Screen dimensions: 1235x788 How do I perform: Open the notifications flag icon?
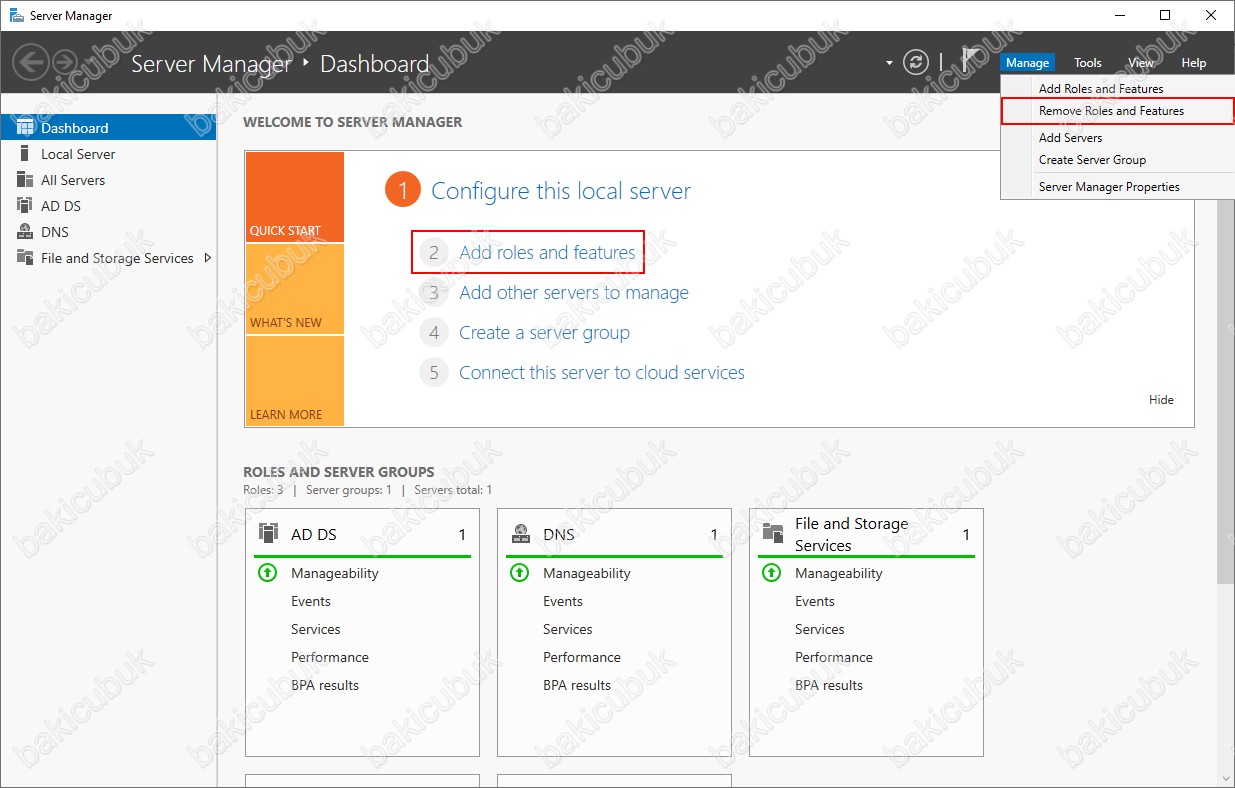[969, 60]
